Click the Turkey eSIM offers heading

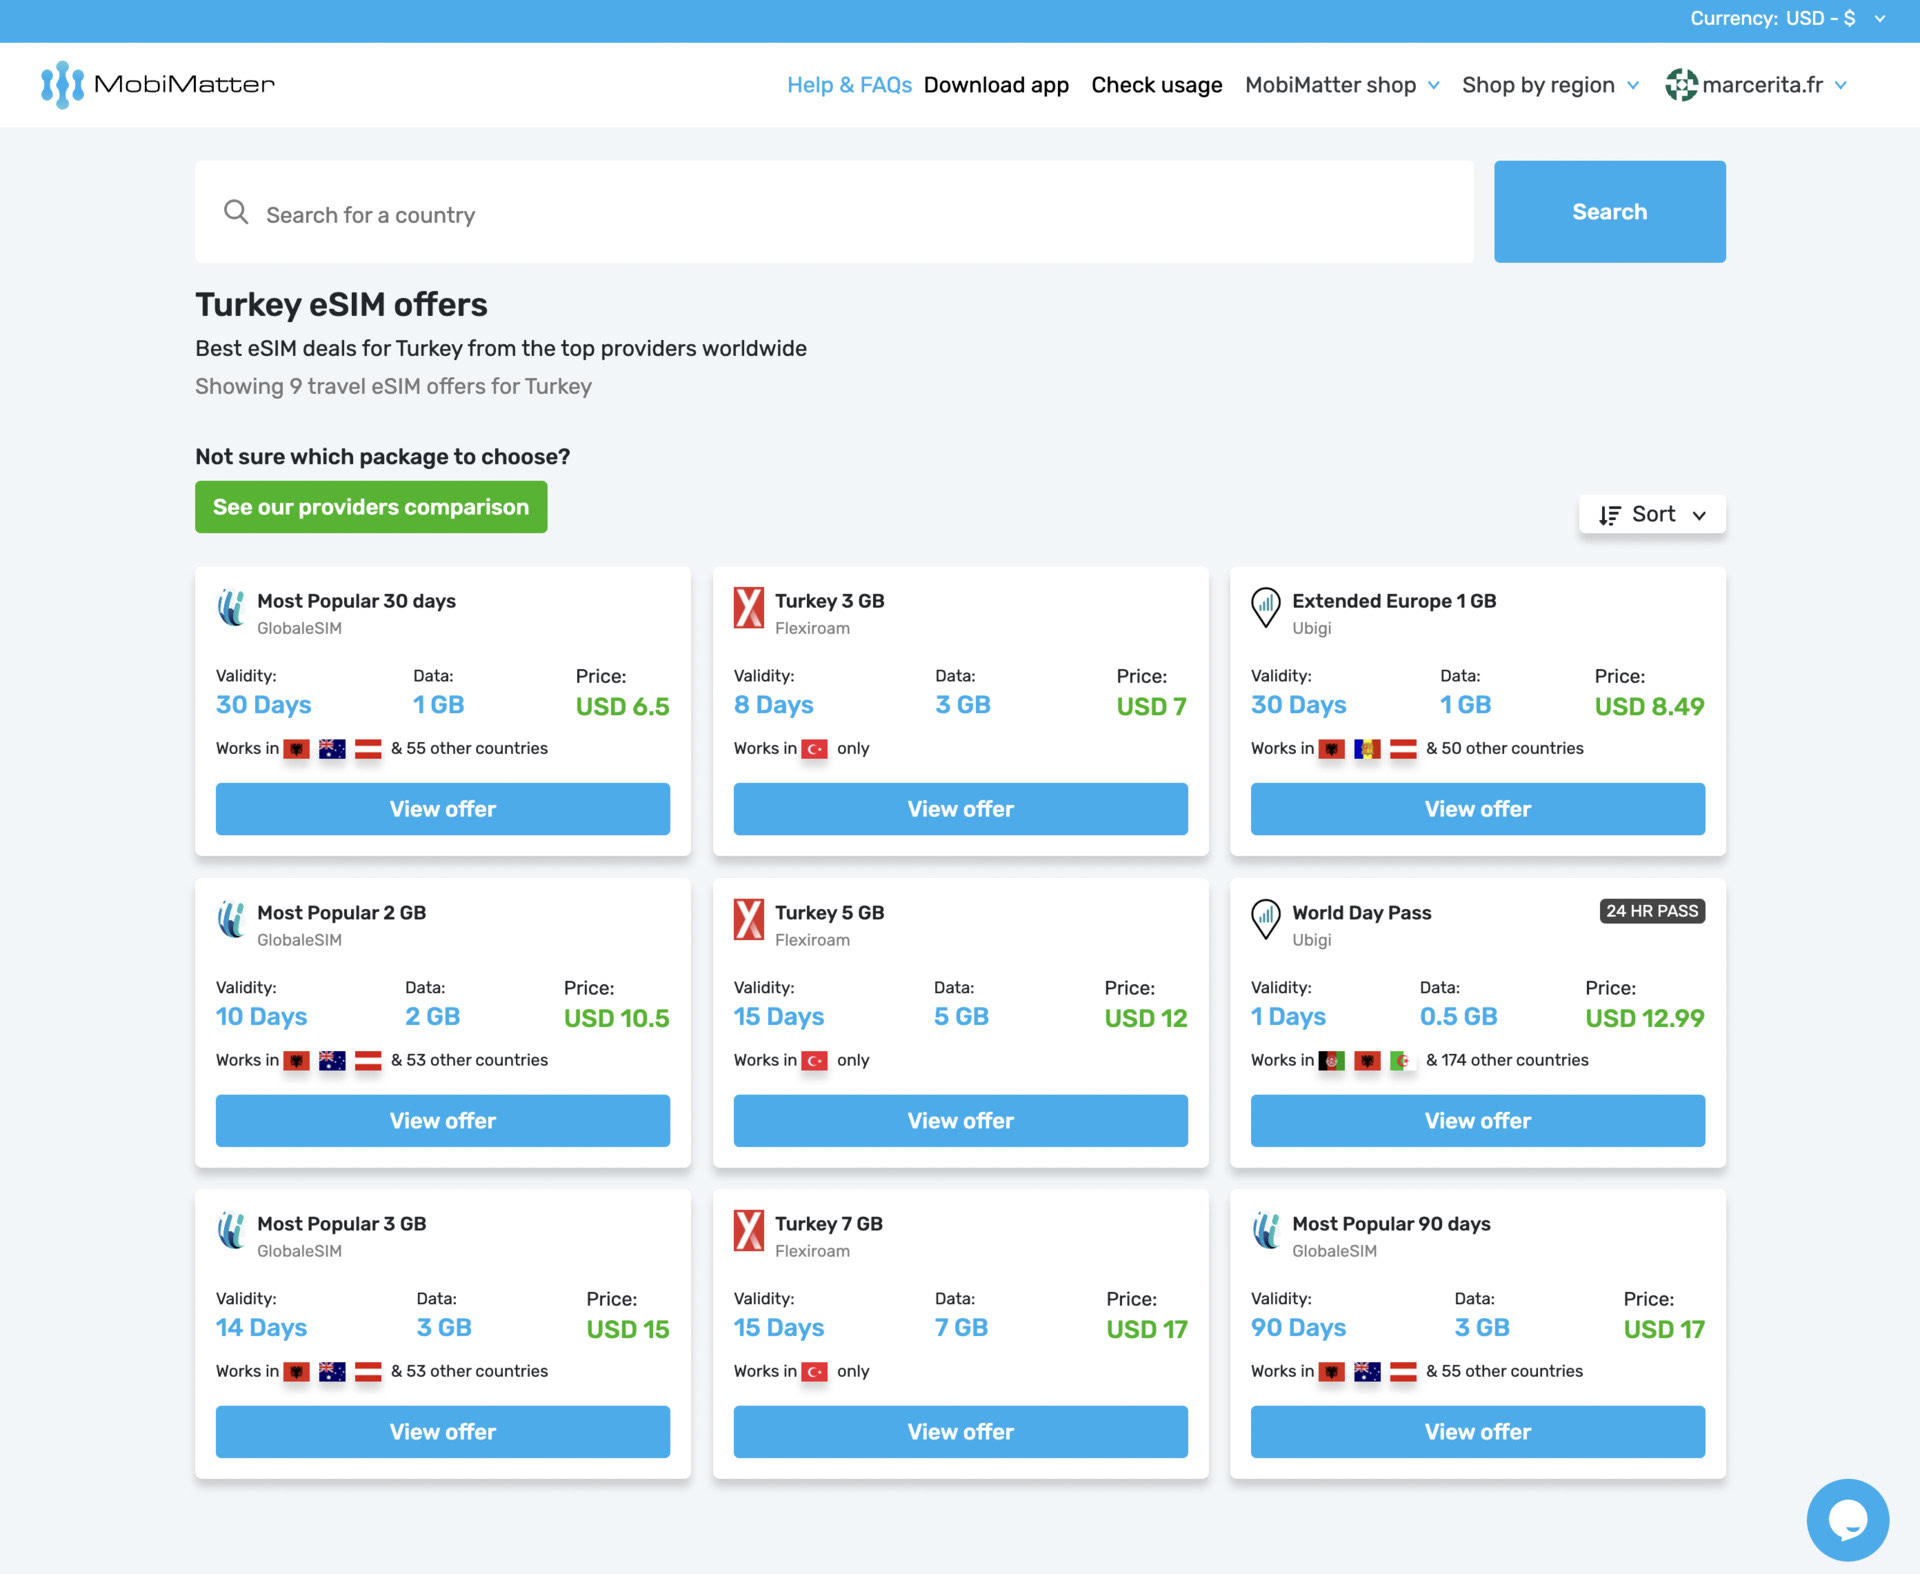(341, 305)
